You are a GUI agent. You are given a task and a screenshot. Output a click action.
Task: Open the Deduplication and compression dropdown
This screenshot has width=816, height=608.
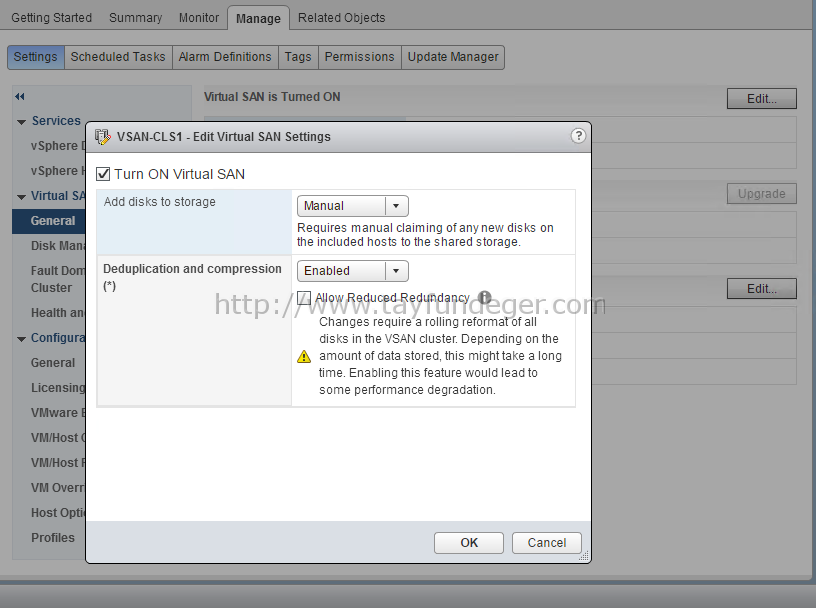coord(353,271)
